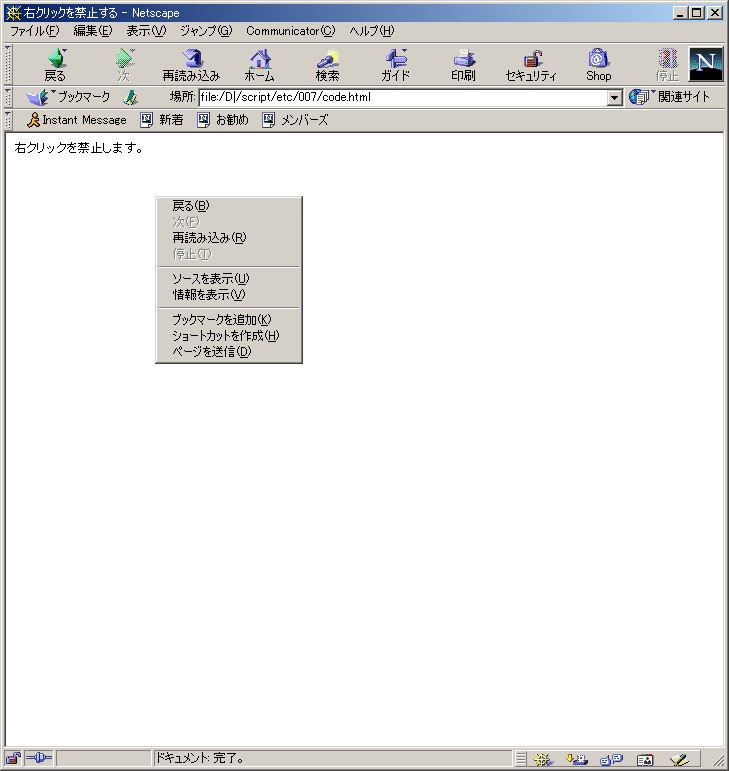This screenshot has height=771, width=729.
Task: Open セキュリティ (Security) toolbar icon
Action: (531, 64)
